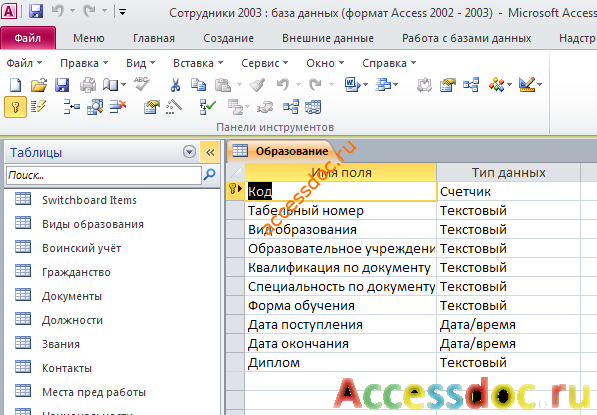This screenshot has width=597, height=415.
Task: Open the Switchboard Items table
Action: 89,200
